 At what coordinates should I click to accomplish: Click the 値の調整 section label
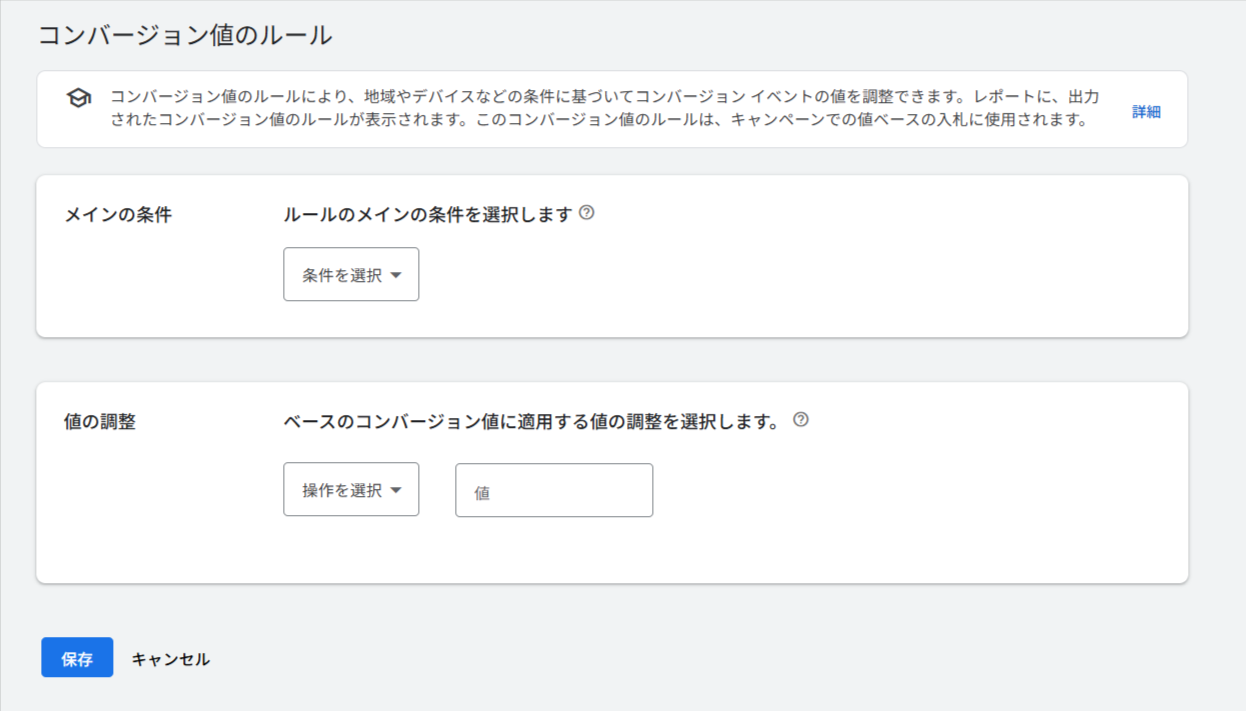pos(100,422)
